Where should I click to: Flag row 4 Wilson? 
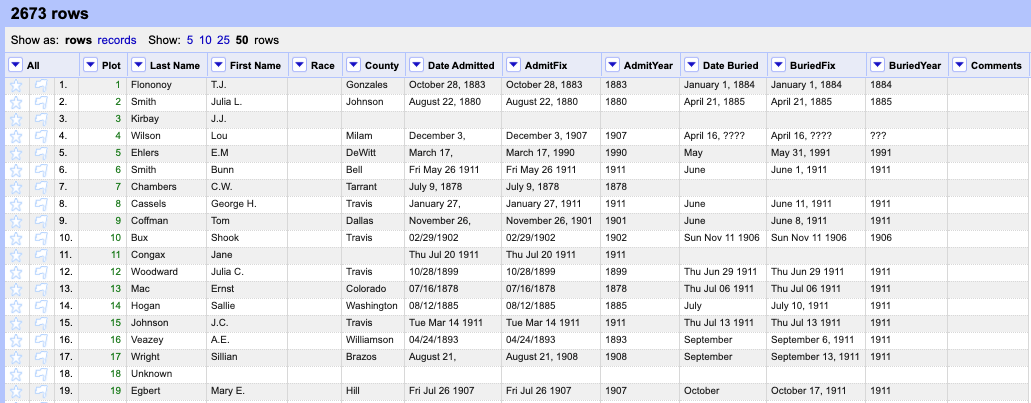(x=41, y=136)
